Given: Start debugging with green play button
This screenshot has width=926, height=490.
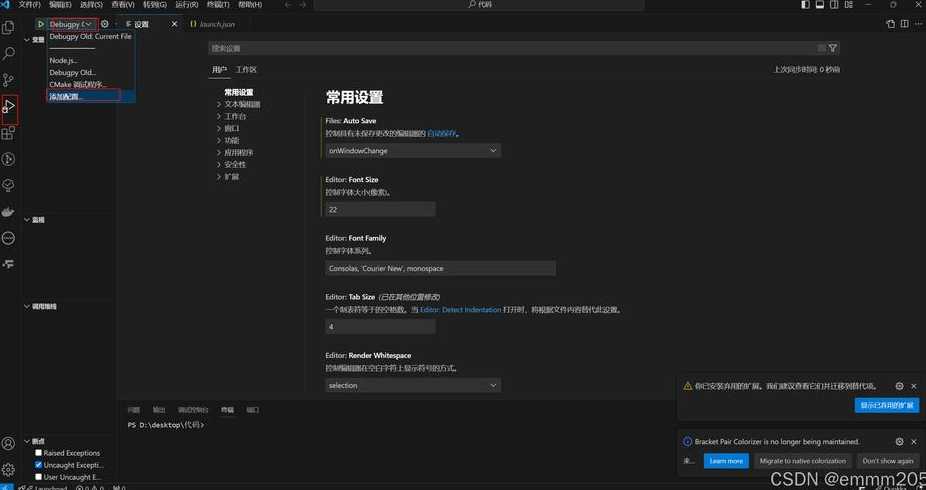Looking at the screenshot, I should (x=40, y=24).
